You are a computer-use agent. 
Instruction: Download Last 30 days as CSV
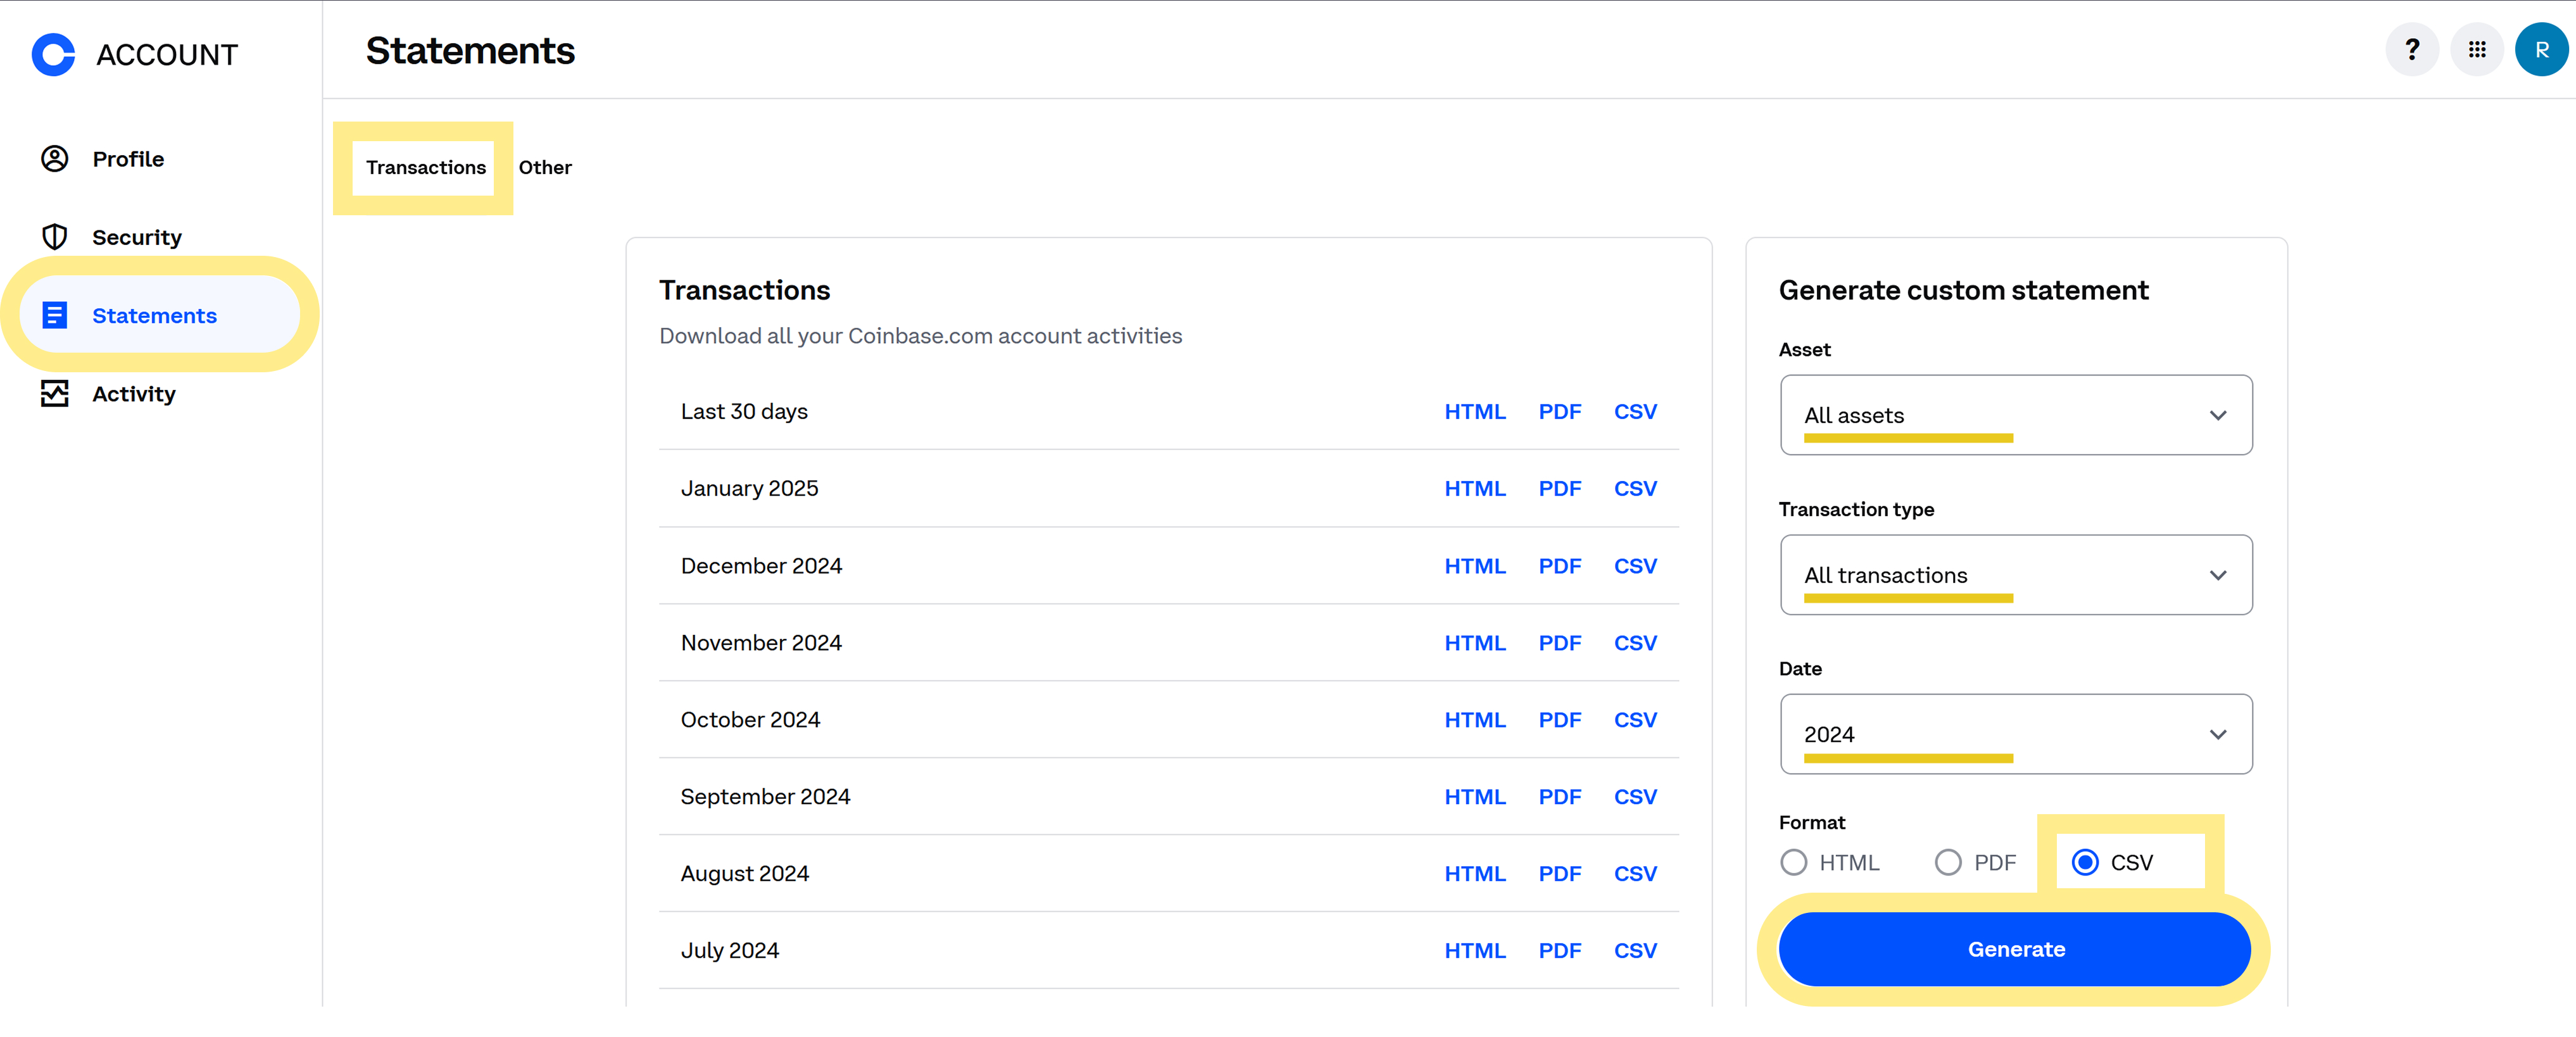pyautogui.click(x=1634, y=412)
